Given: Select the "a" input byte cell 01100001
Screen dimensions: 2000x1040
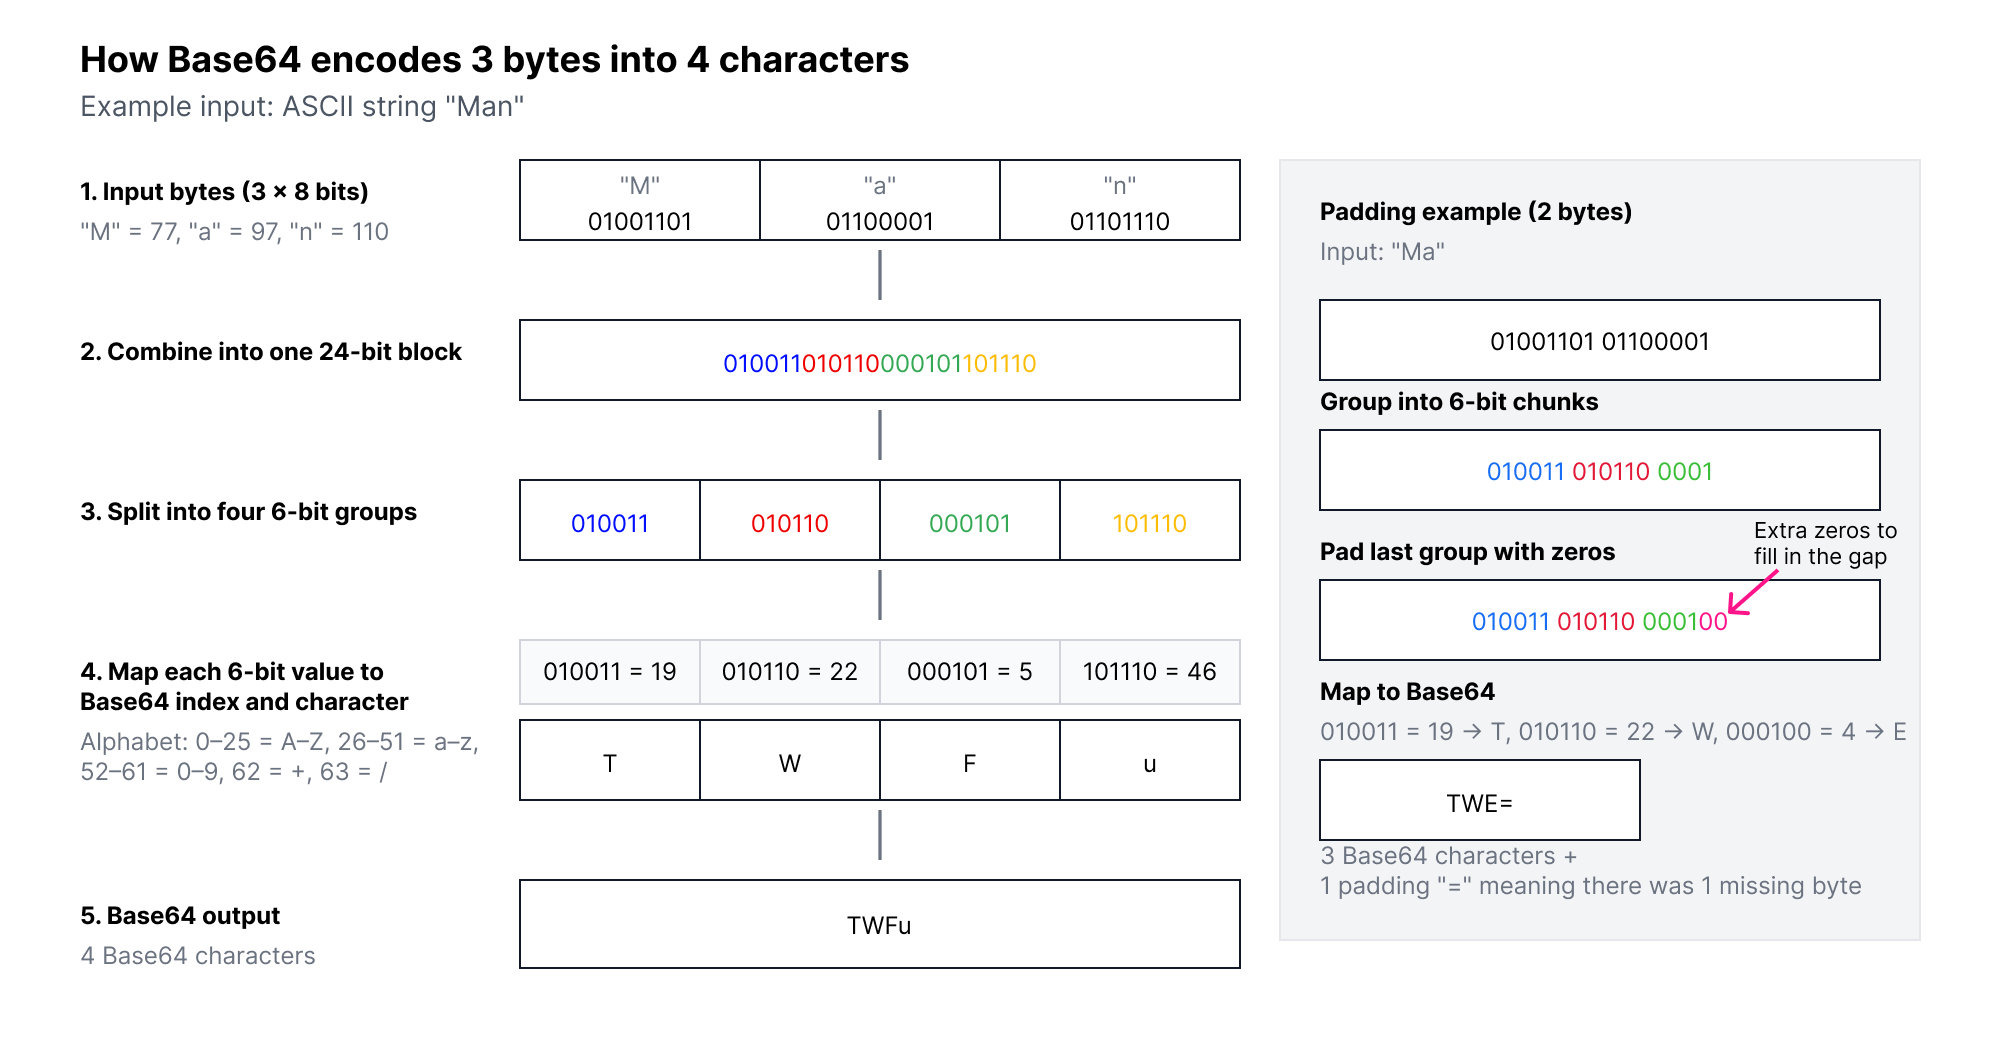Looking at the screenshot, I should (880, 201).
